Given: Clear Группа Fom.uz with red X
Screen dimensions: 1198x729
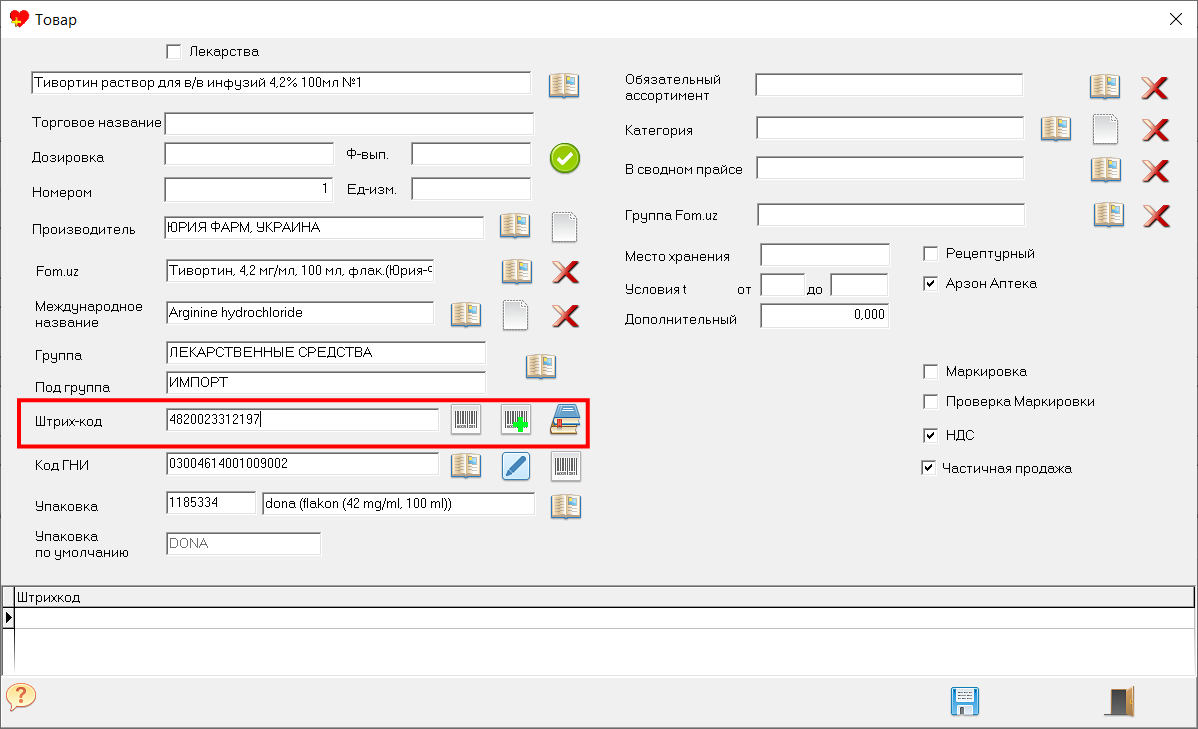Looking at the screenshot, I should tap(1157, 216).
